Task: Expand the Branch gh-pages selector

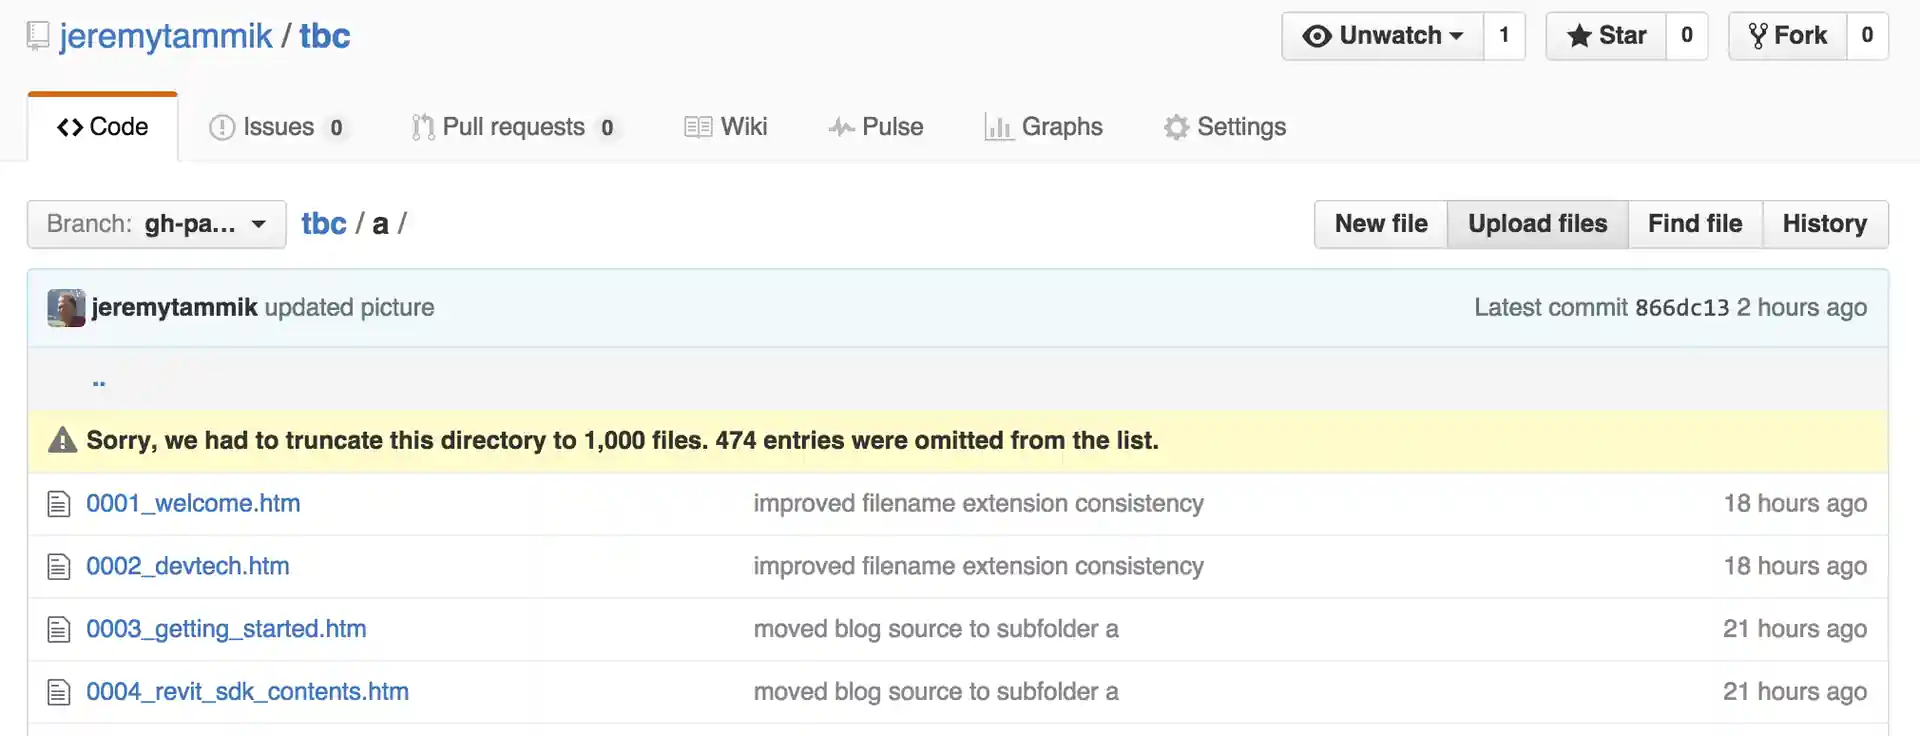Action: coord(157,224)
